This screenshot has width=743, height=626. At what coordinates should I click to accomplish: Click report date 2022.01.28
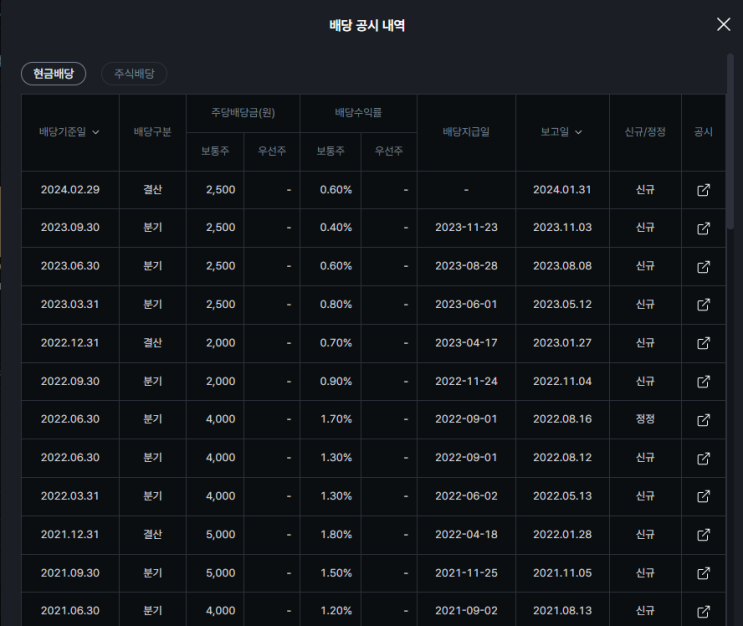coord(562,535)
